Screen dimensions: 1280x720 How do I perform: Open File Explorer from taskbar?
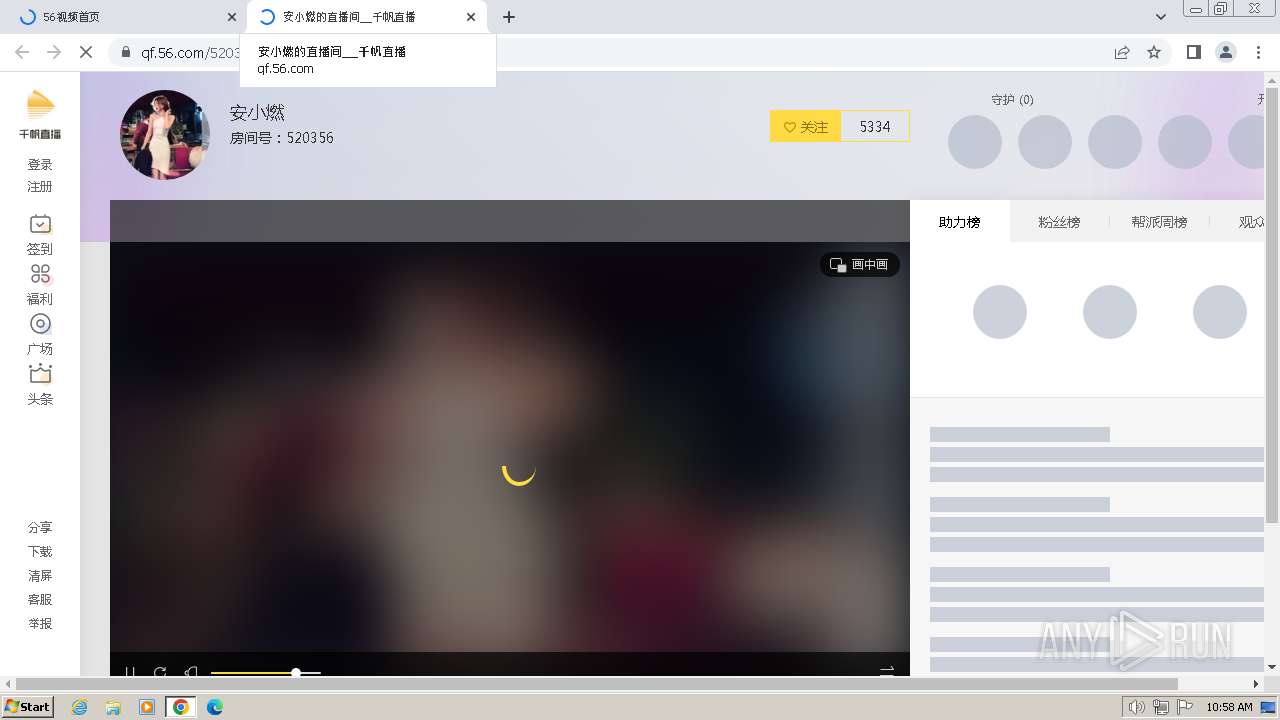click(113, 707)
